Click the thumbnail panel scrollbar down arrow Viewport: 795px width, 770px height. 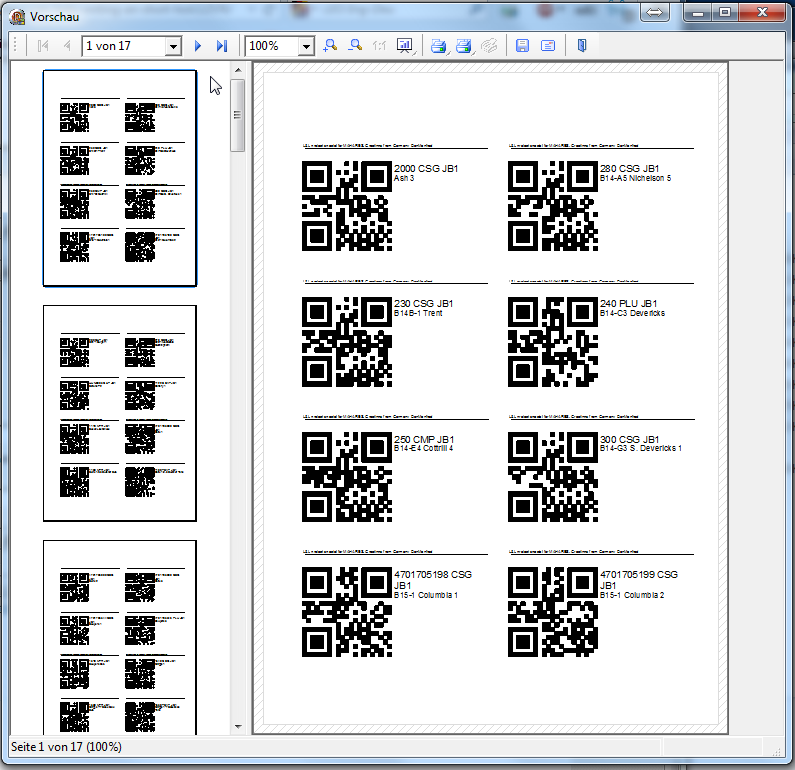coord(238,727)
